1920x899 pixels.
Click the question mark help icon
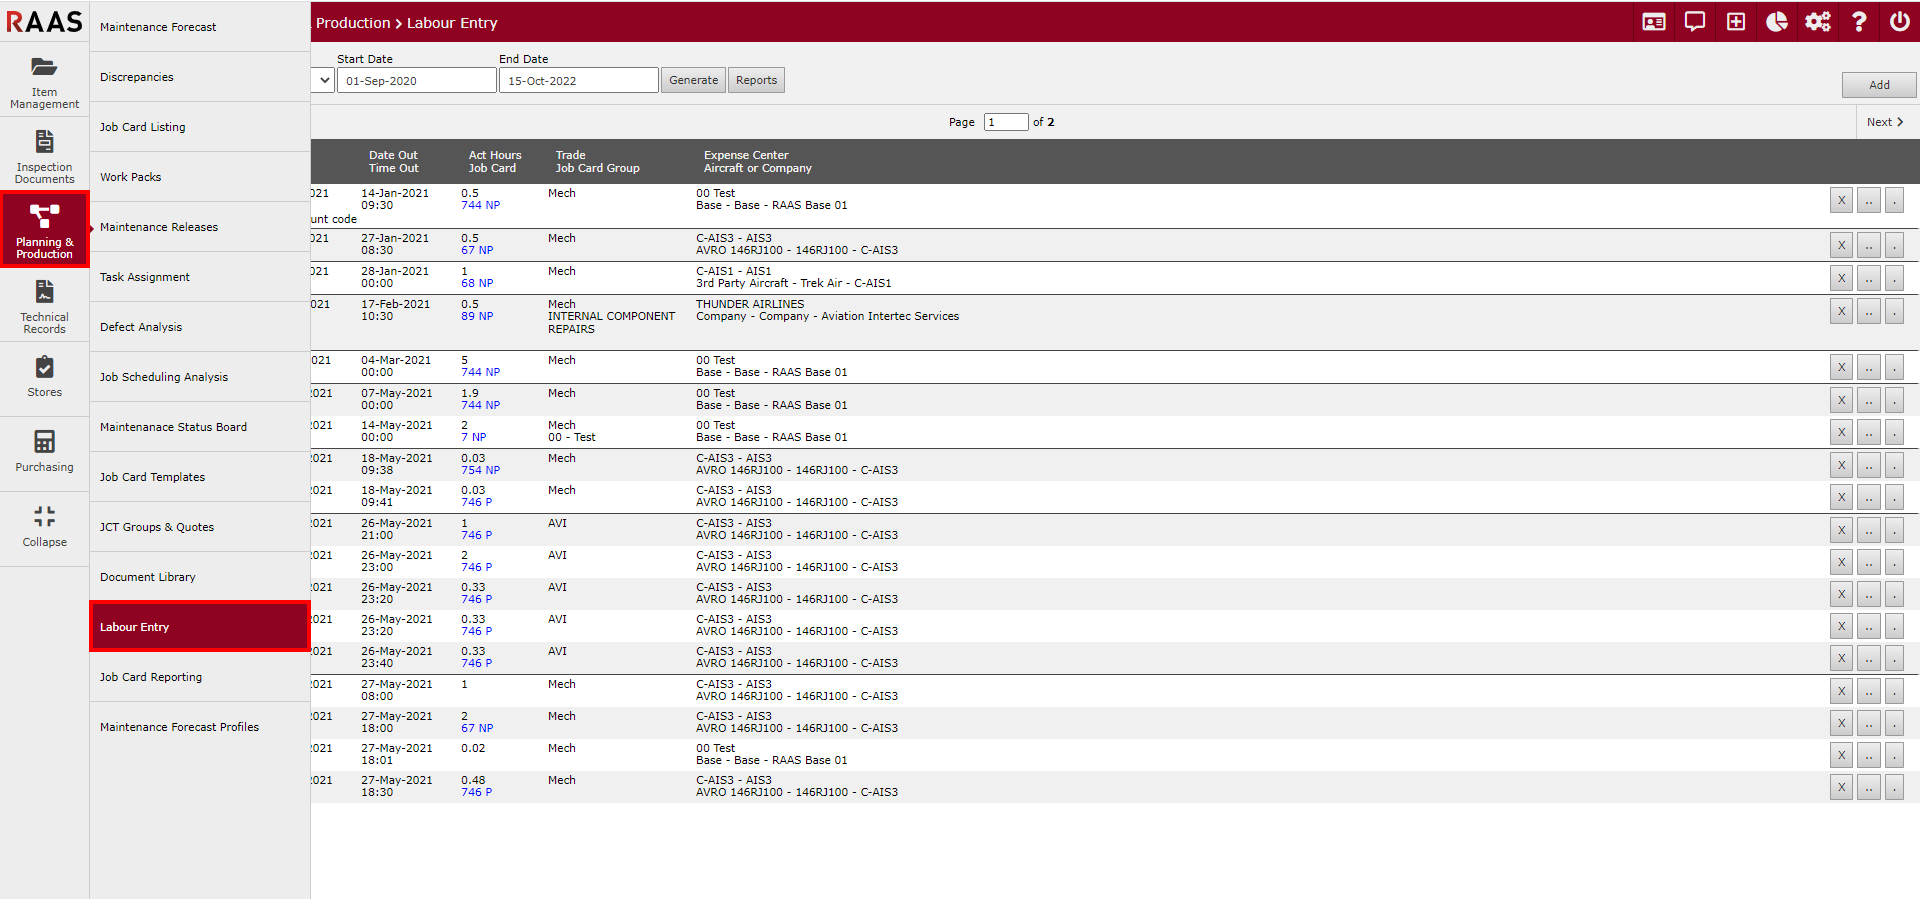pos(1859,22)
